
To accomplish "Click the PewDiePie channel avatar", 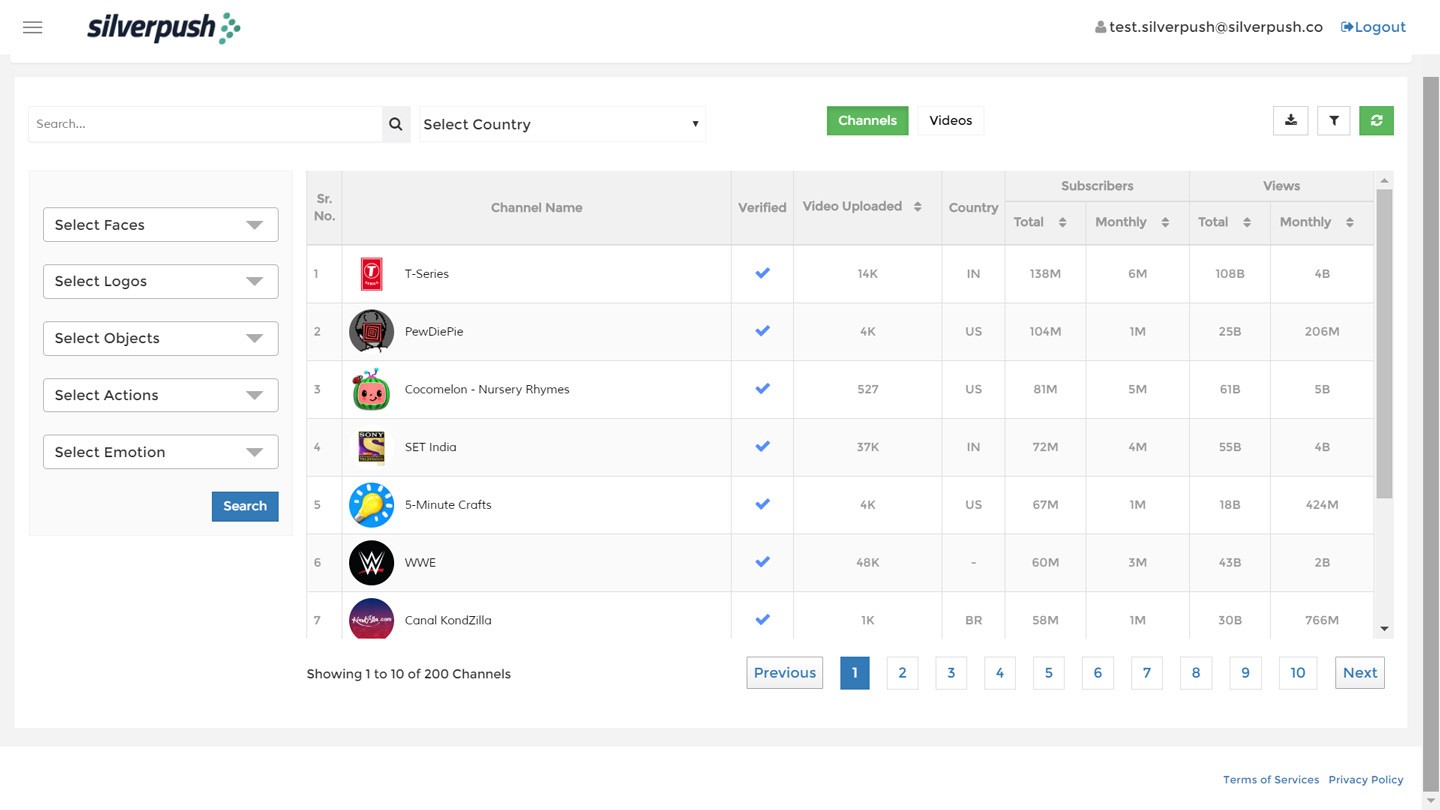I will tap(371, 332).
